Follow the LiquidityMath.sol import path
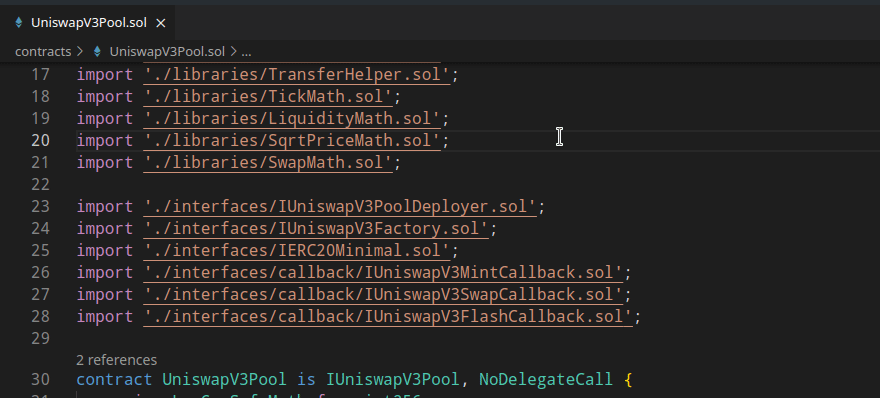Screen dimensions: 880x398 tap(292, 118)
